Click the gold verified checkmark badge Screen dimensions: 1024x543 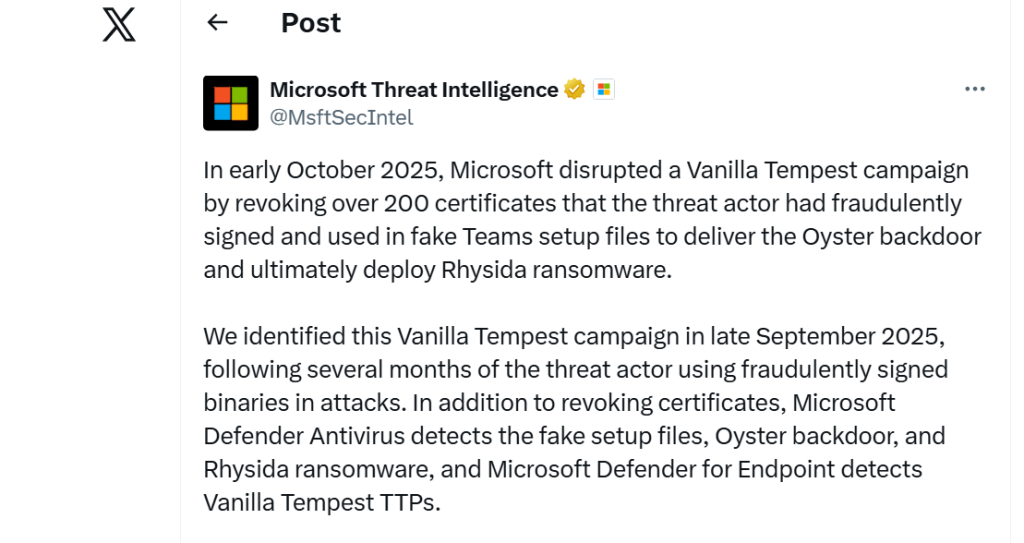(x=574, y=90)
